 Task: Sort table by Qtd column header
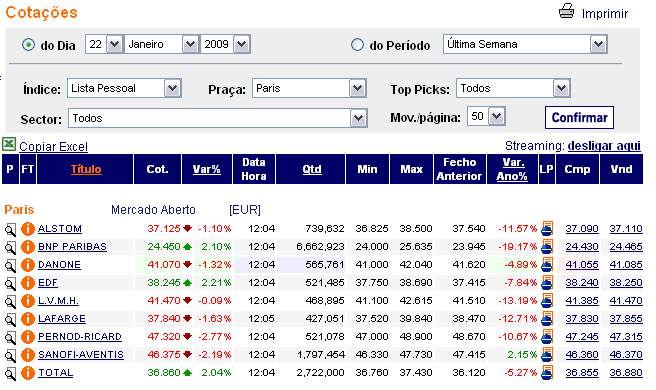pos(312,169)
